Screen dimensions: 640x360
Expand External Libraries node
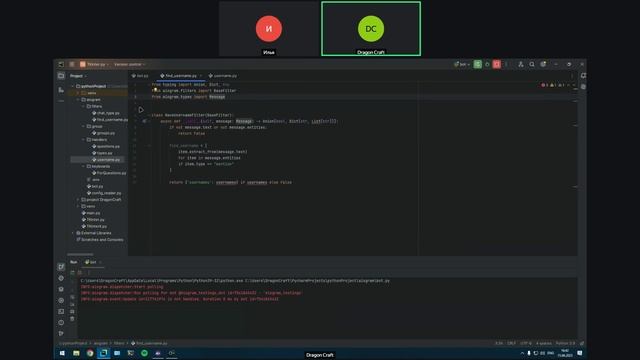pos(73,233)
